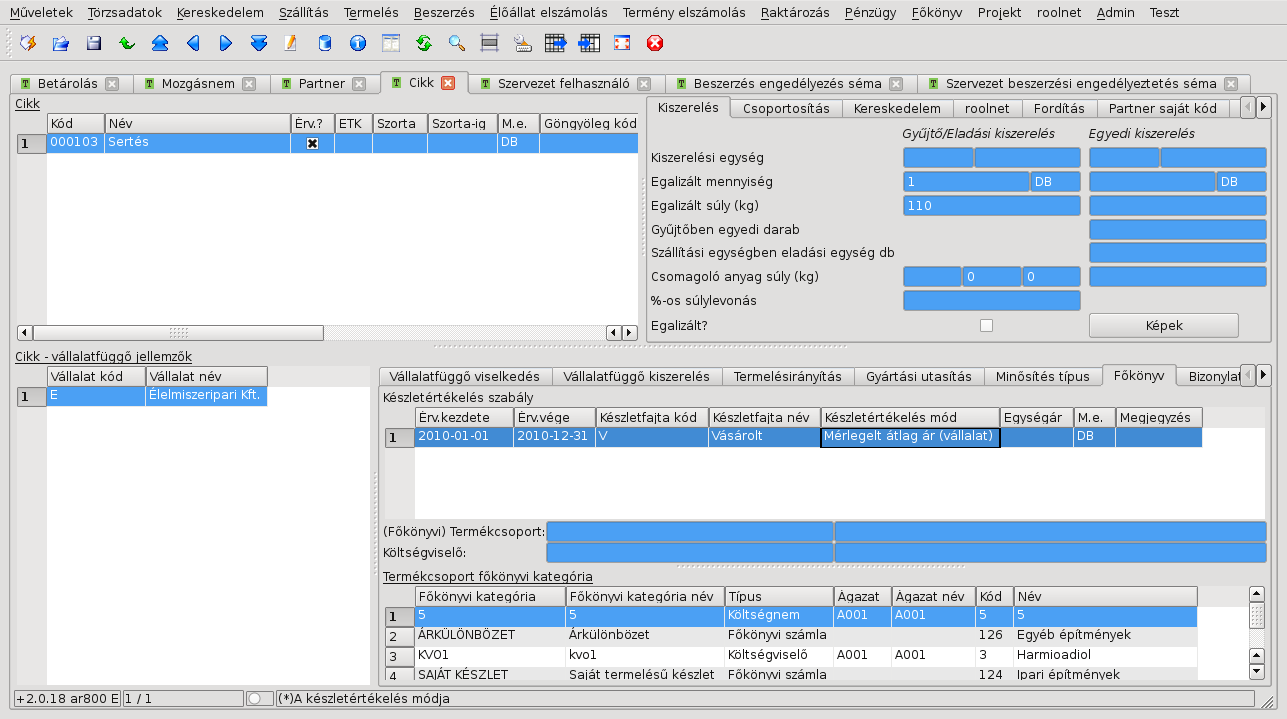The height and width of the screenshot is (719, 1287).
Task: Click the blue database cylinder icon
Action: click(325, 43)
